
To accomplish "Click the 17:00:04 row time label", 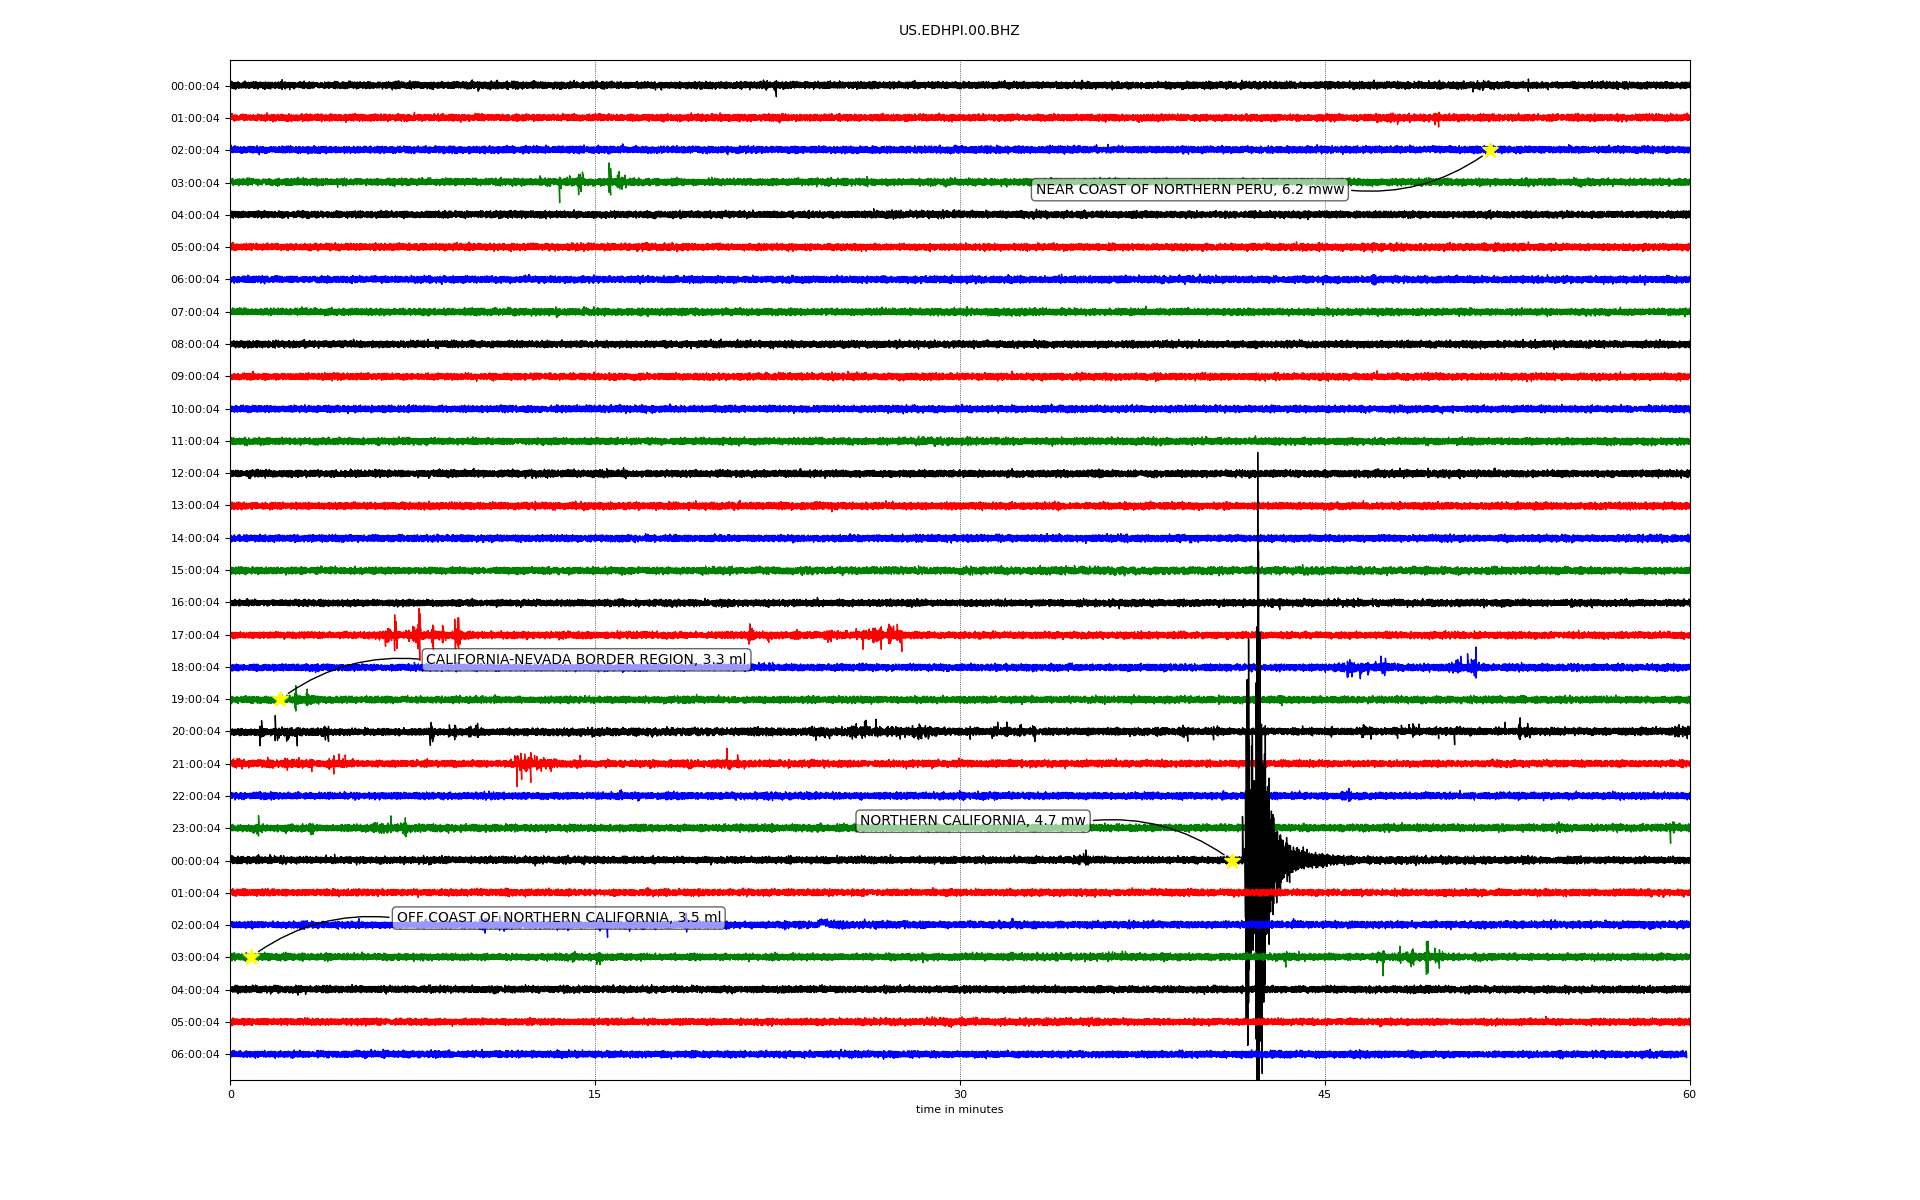I will [195, 636].
